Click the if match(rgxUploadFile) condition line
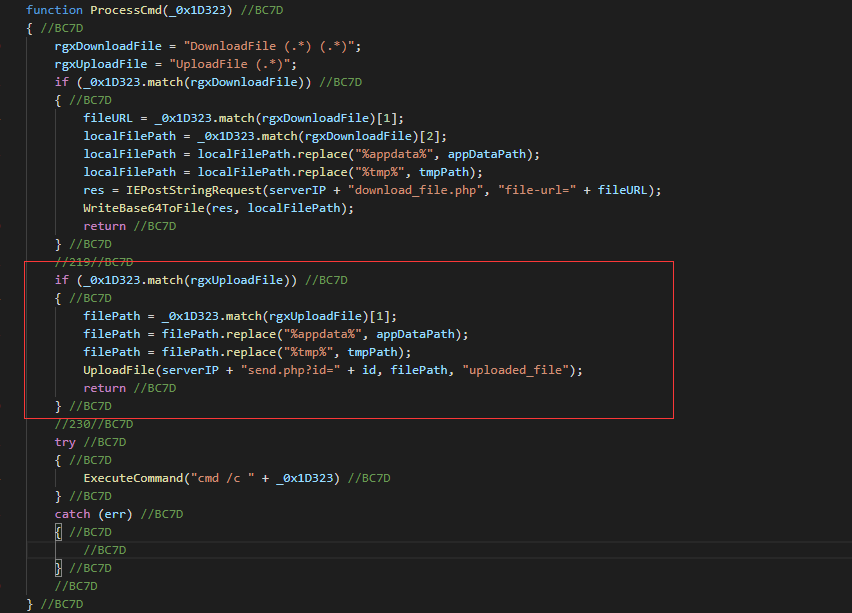852x613 pixels. click(x=201, y=280)
